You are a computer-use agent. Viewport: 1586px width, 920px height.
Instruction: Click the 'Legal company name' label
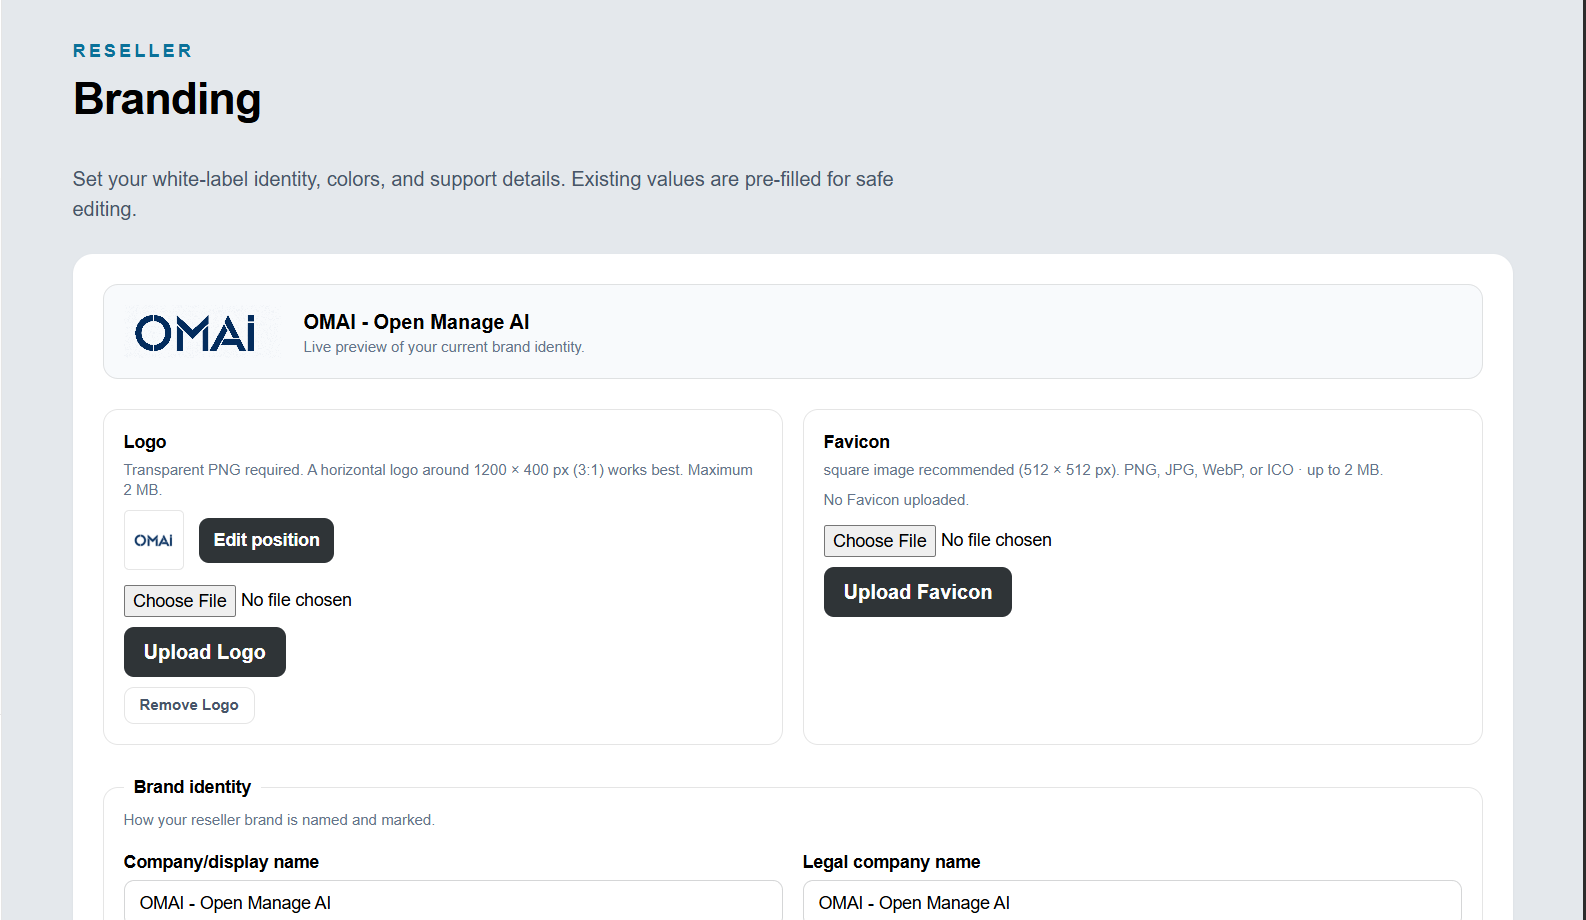coord(891,862)
